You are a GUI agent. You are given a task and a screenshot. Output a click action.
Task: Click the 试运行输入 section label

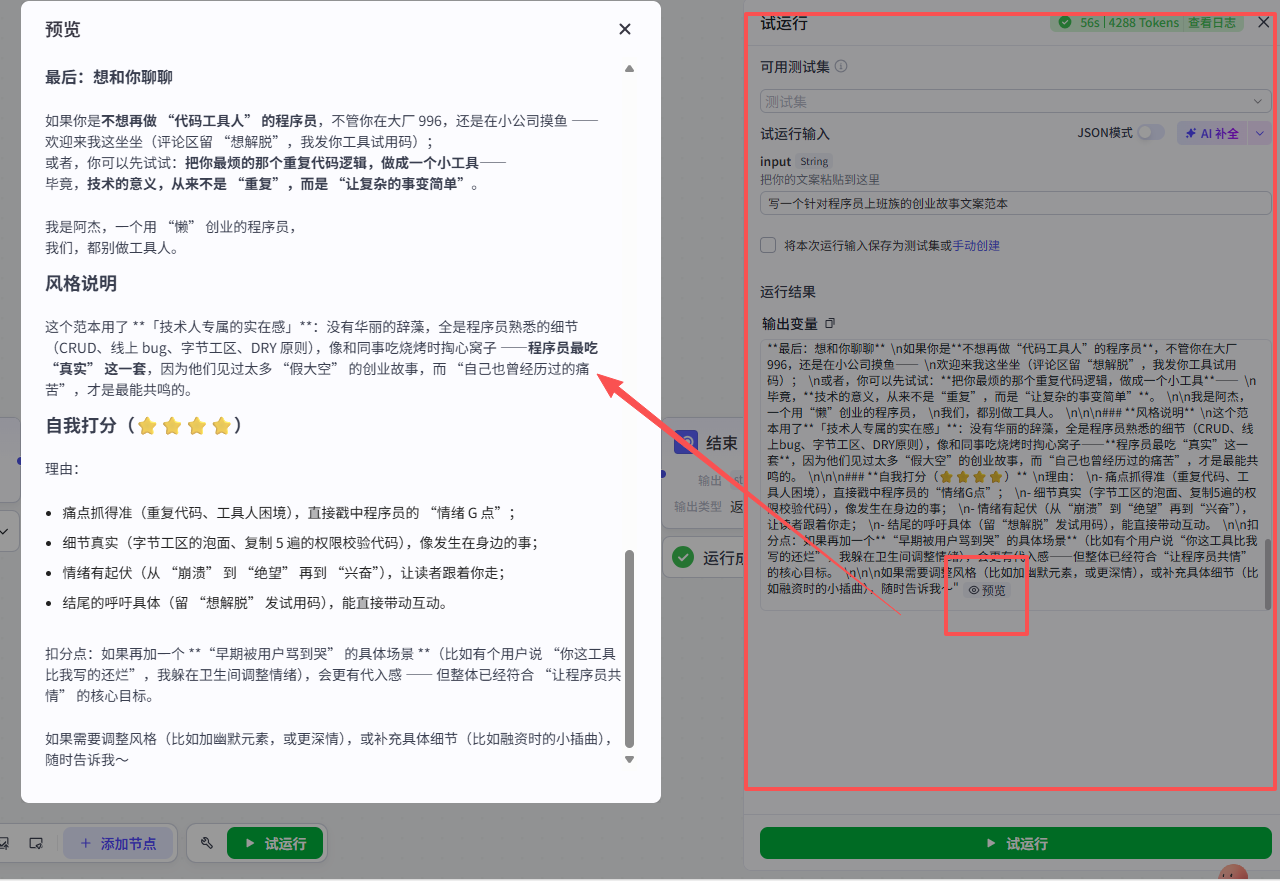pyautogui.click(x=795, y=133)
